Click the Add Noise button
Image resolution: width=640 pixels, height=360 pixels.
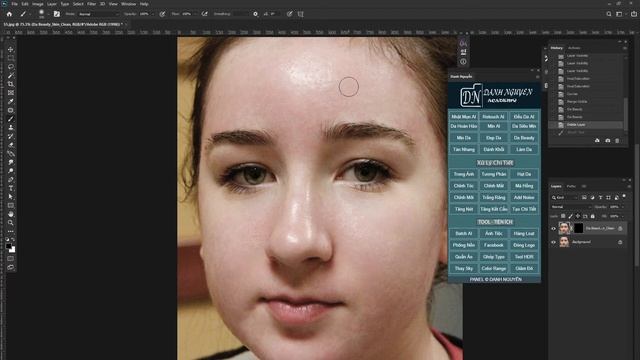(x=524, y=198)
